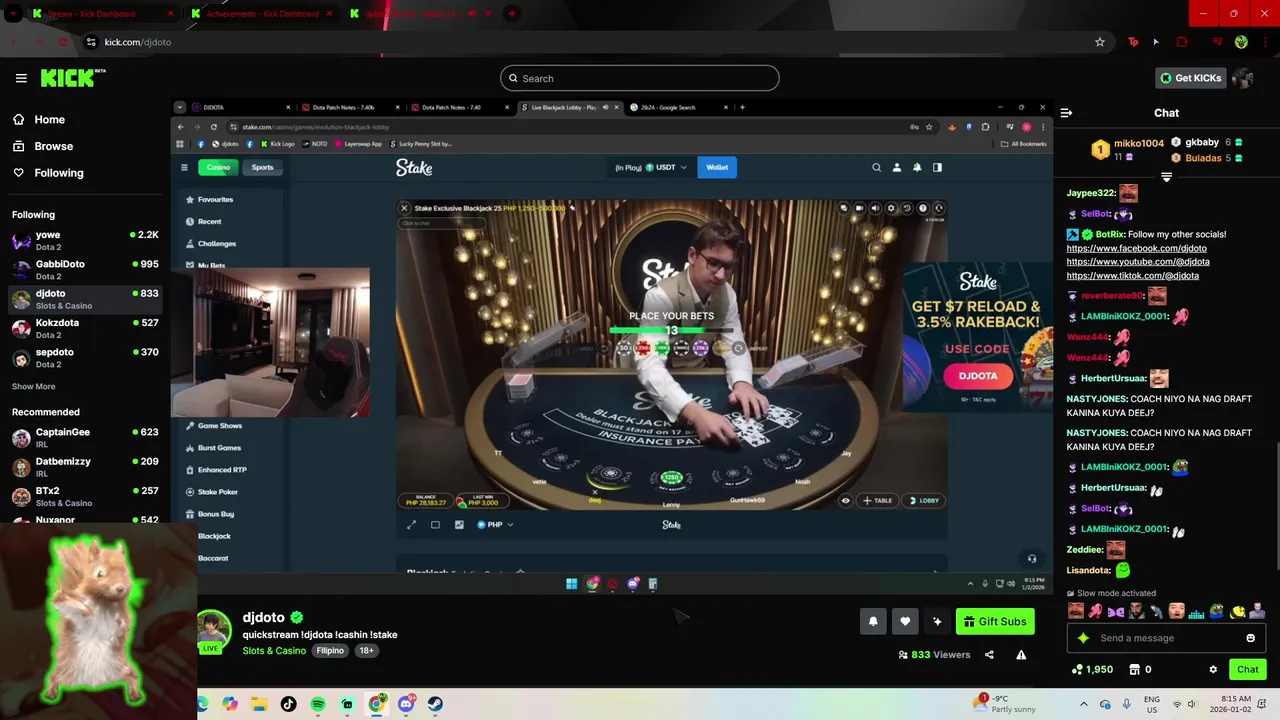The image size is (1280, 720).
Task: Open GabbiDoto channel in Following list
Action: tap(84, 270)
